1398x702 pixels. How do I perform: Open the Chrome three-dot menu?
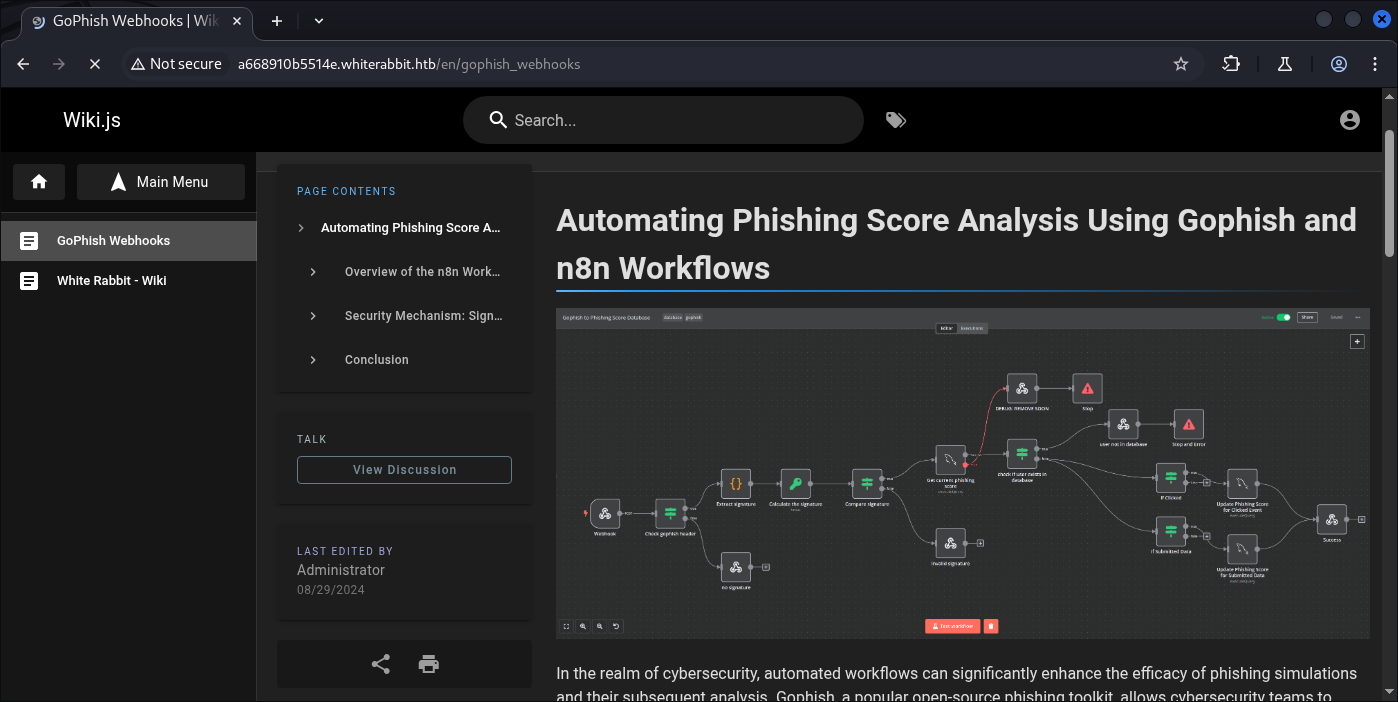tap(1373, 64)
